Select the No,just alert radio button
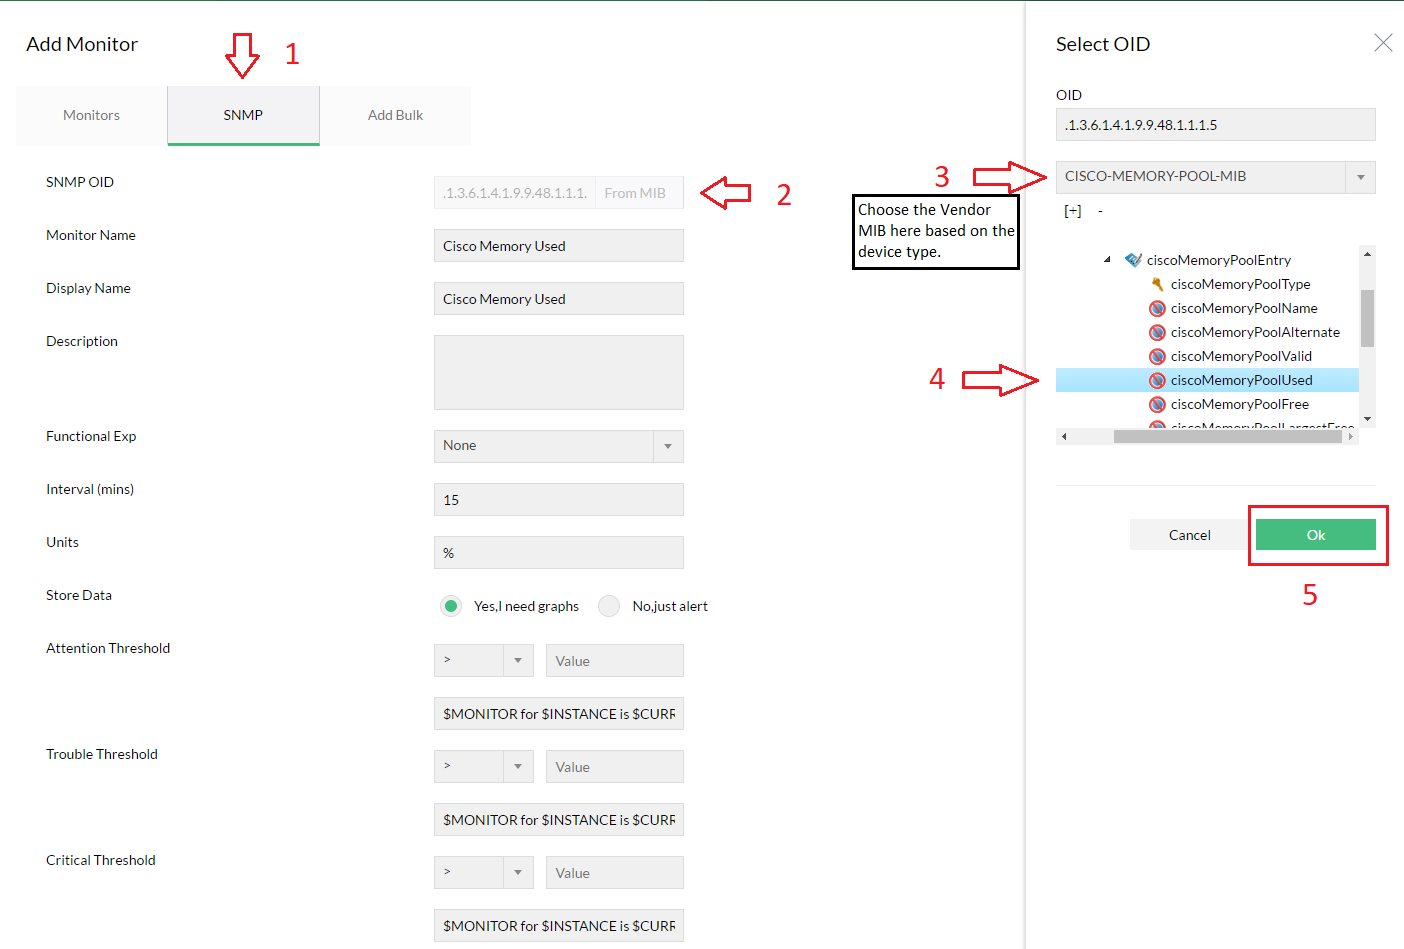The height and width of the screenshot is (949, 1404). (x=609, y=606)
